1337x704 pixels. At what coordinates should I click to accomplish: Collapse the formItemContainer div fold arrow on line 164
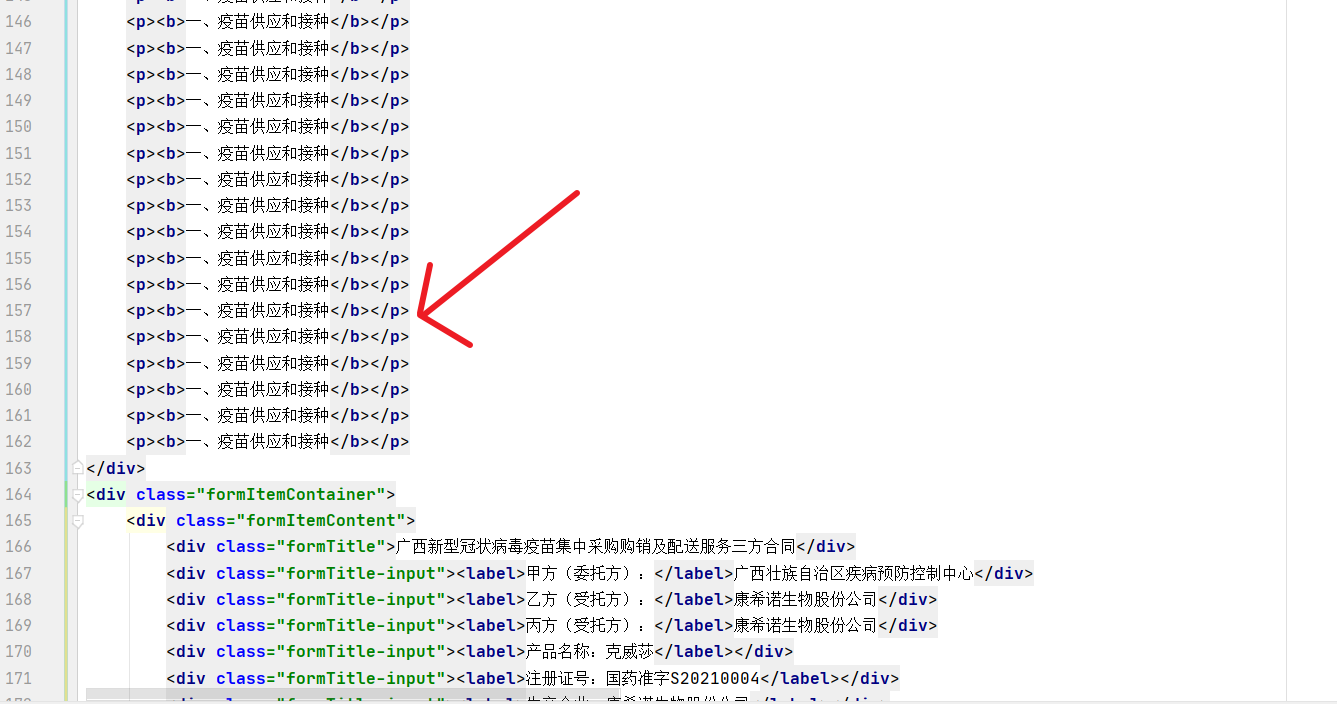pos(77,494)
